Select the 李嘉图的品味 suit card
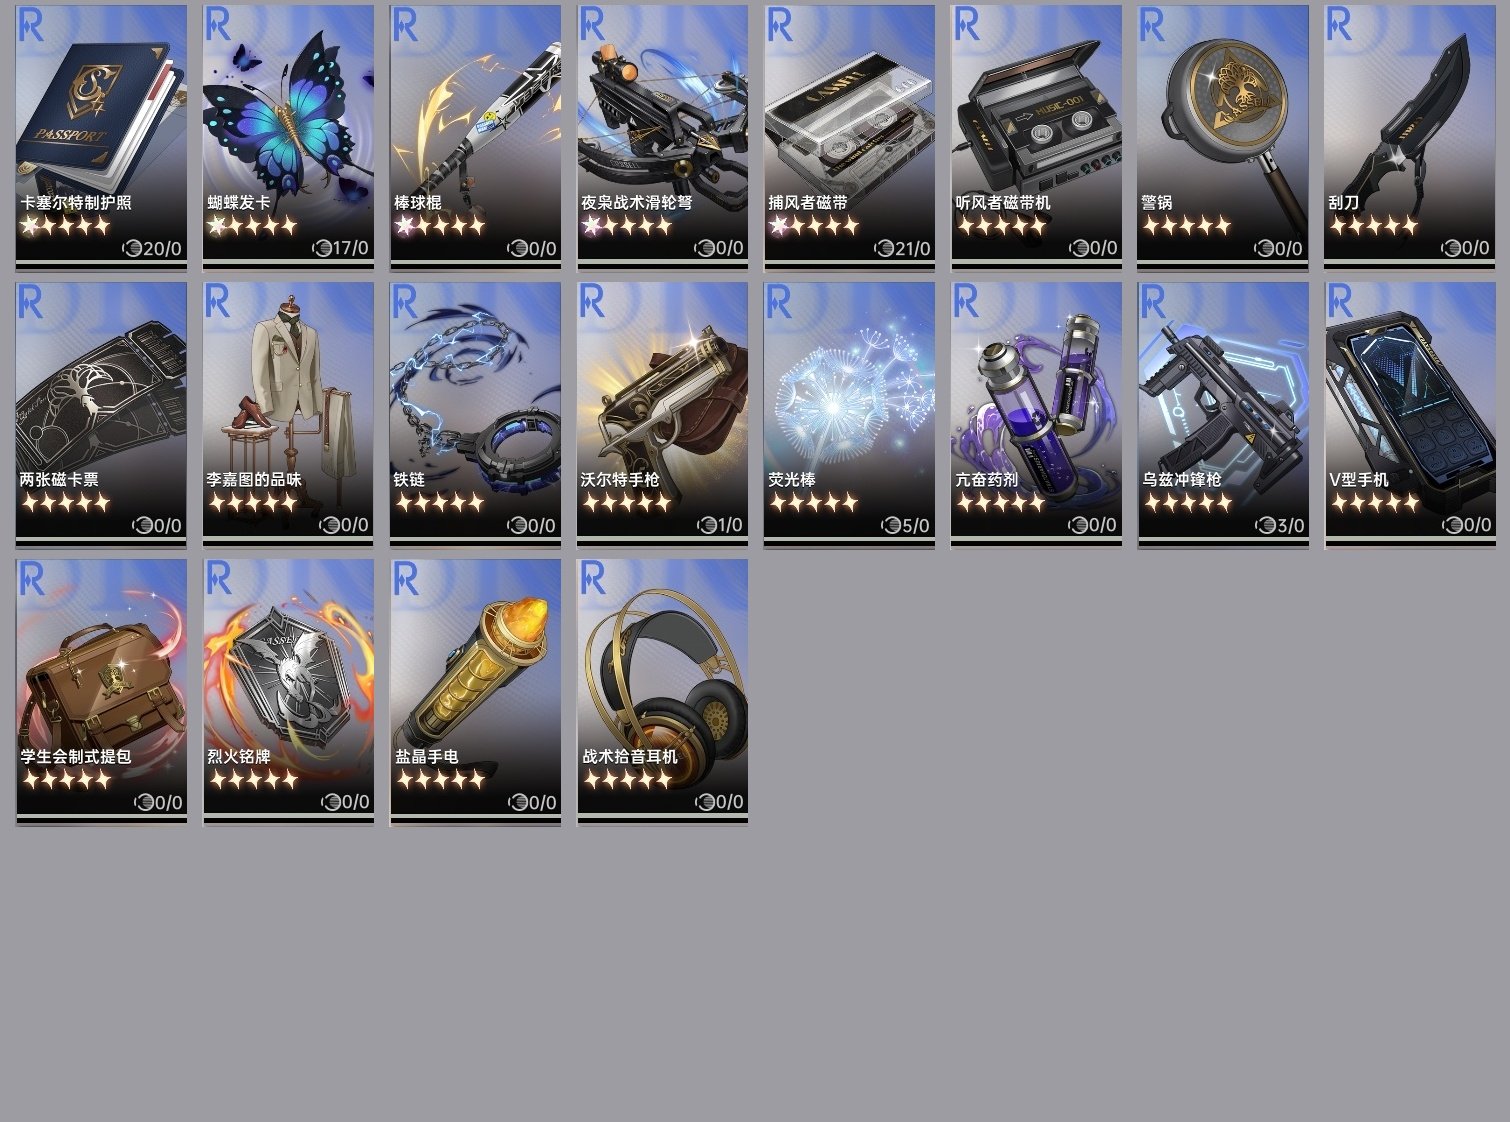1510x1122 pixels. click(288, 414)
